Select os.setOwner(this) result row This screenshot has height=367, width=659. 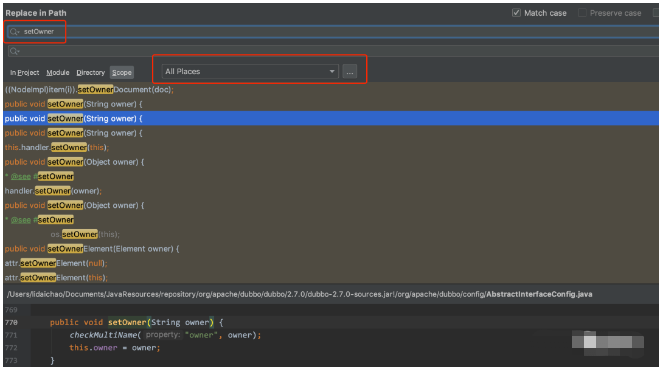pyautogui.click(x=331, y=234)
